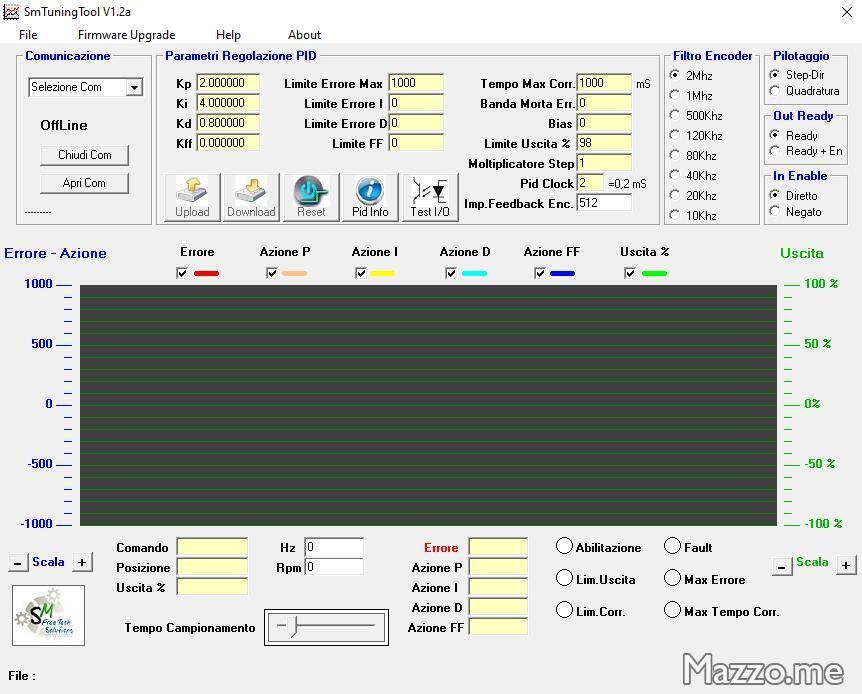Click the yellow Azione I color swatch

click(382, 273)
